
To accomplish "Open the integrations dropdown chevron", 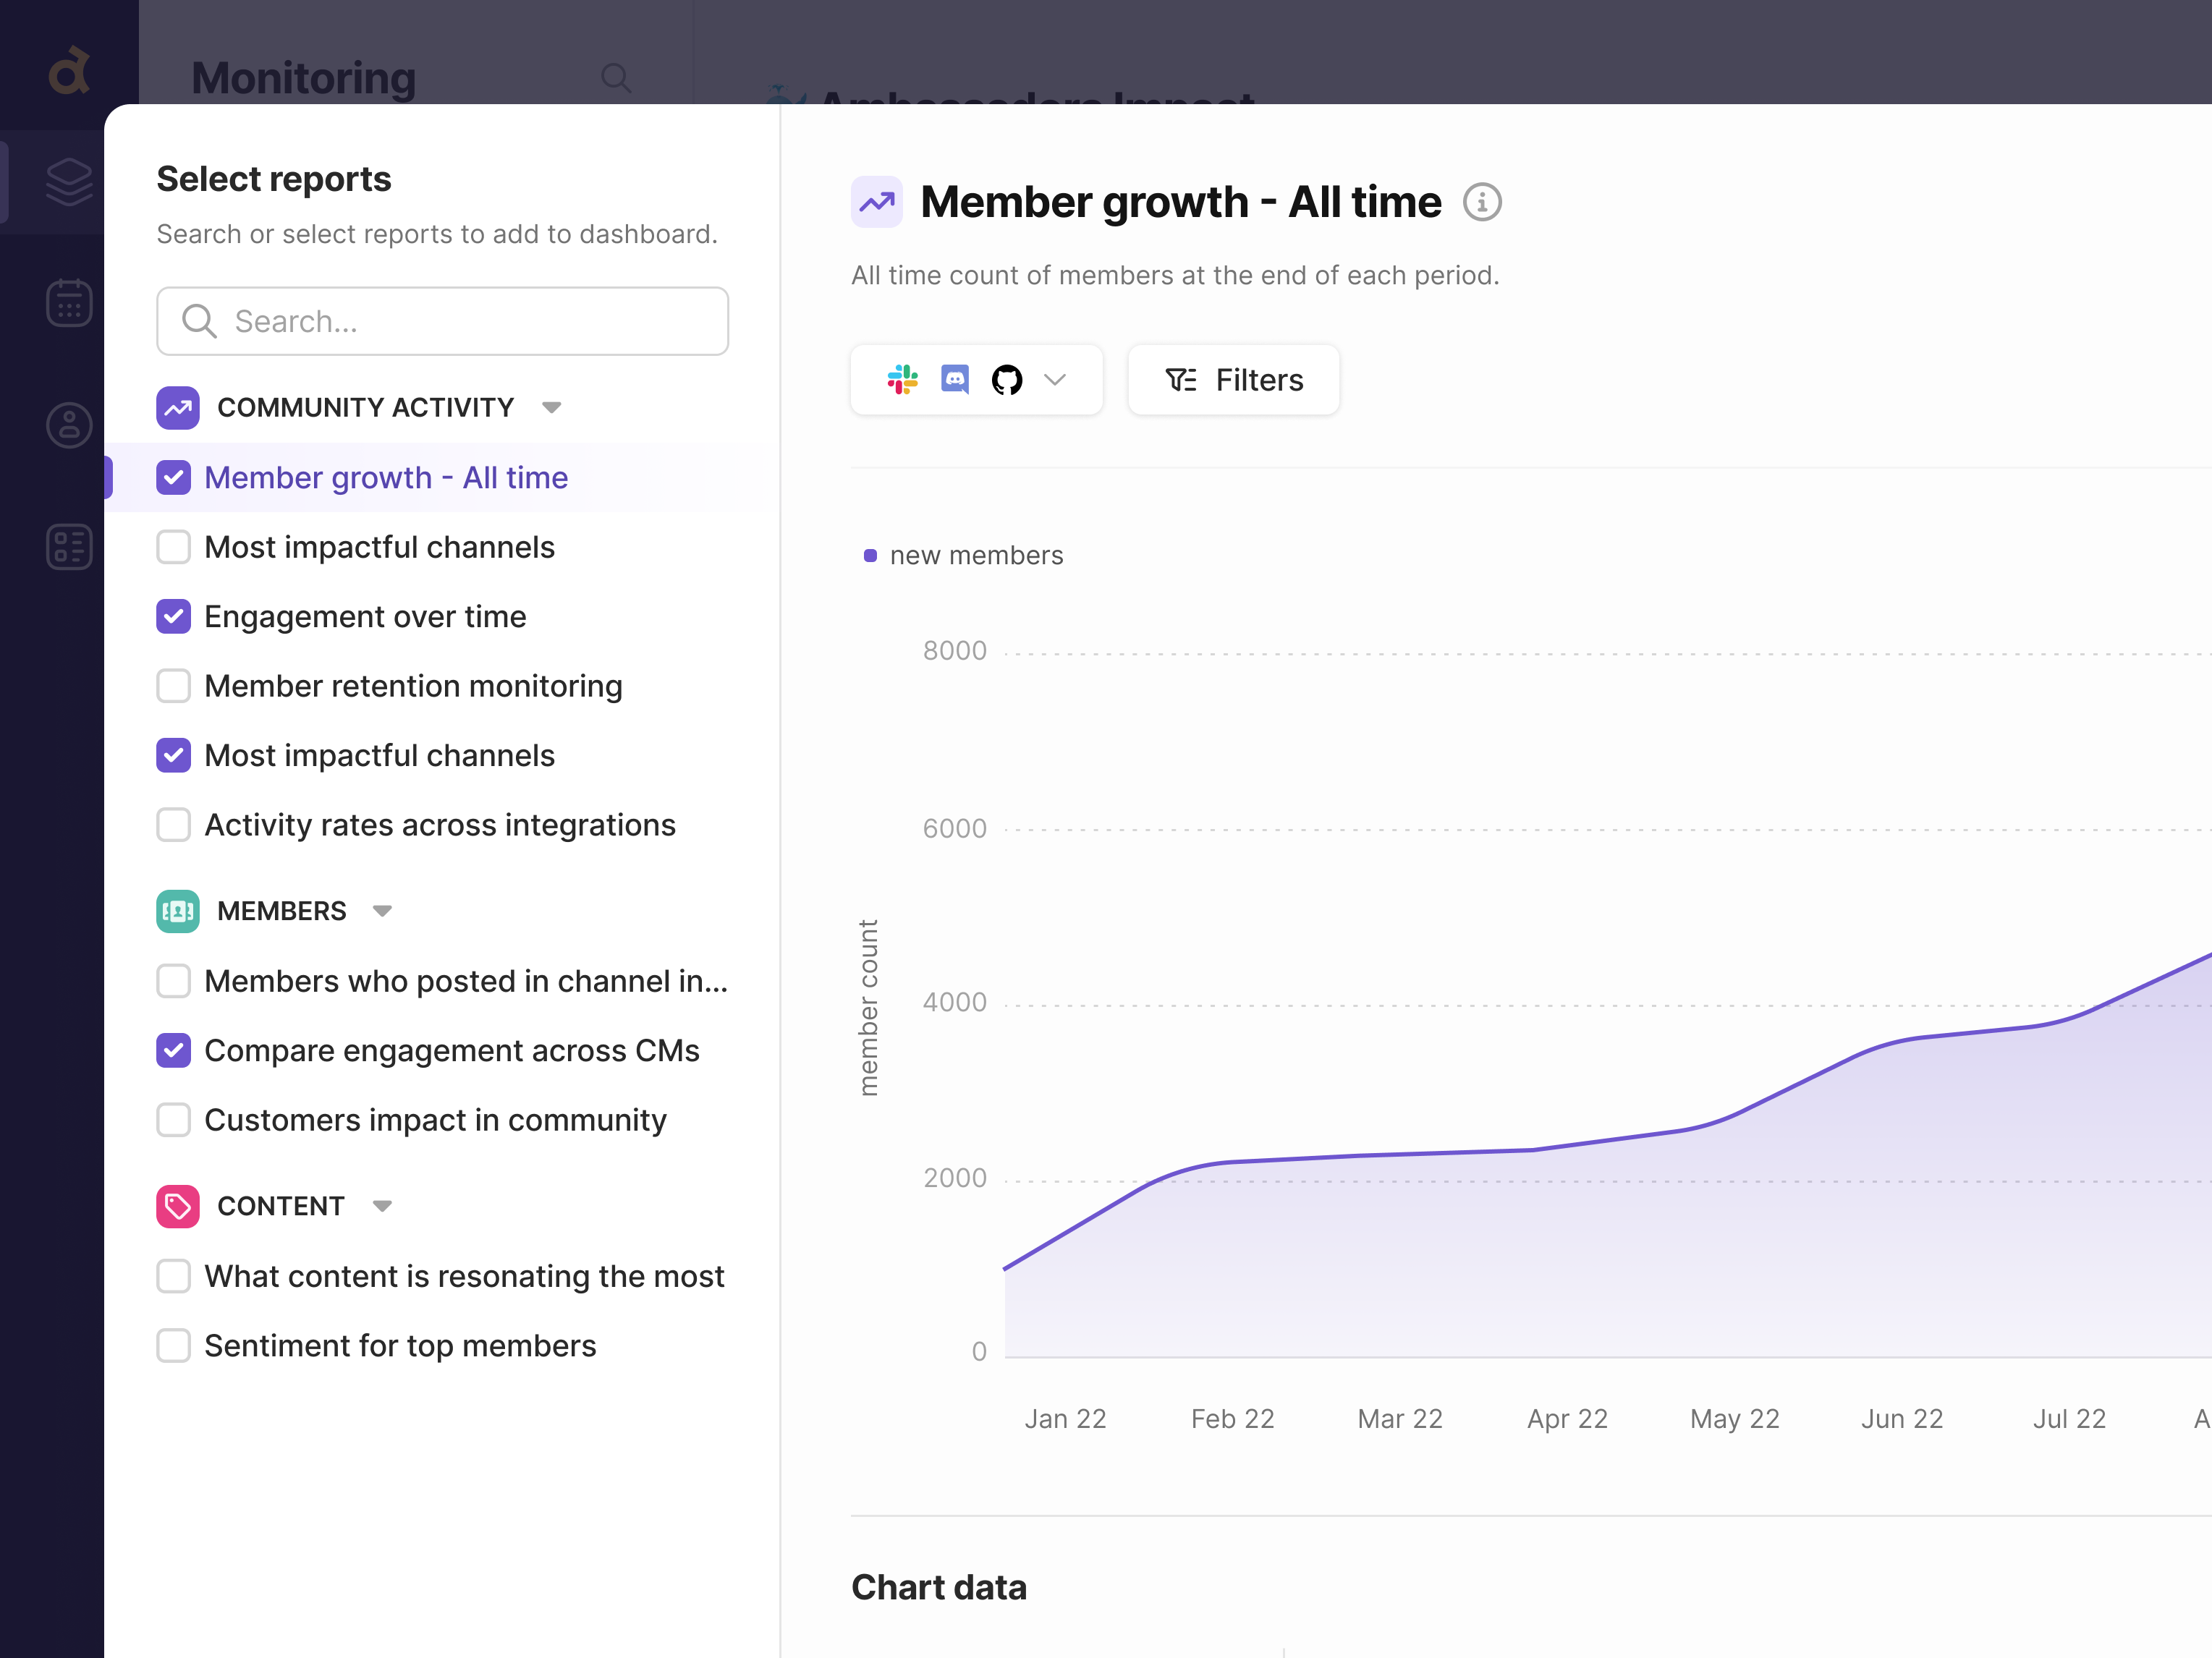I will point(1055,379).
